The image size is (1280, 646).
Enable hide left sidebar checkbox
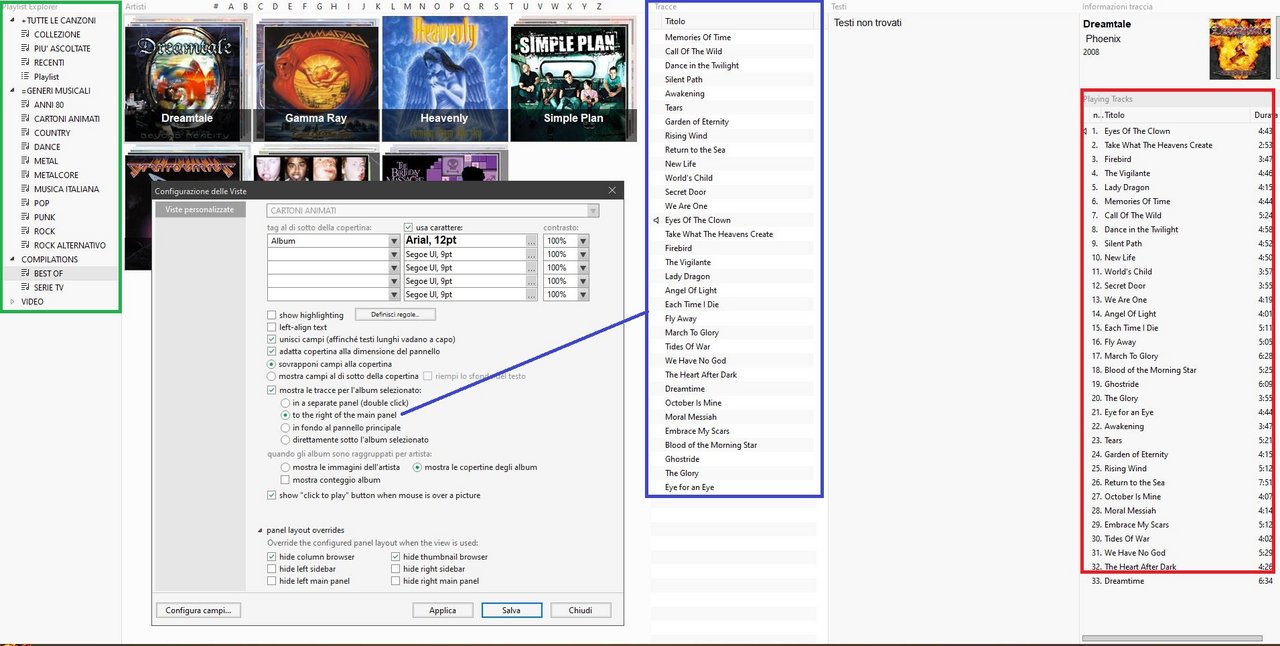coord(272,568)
